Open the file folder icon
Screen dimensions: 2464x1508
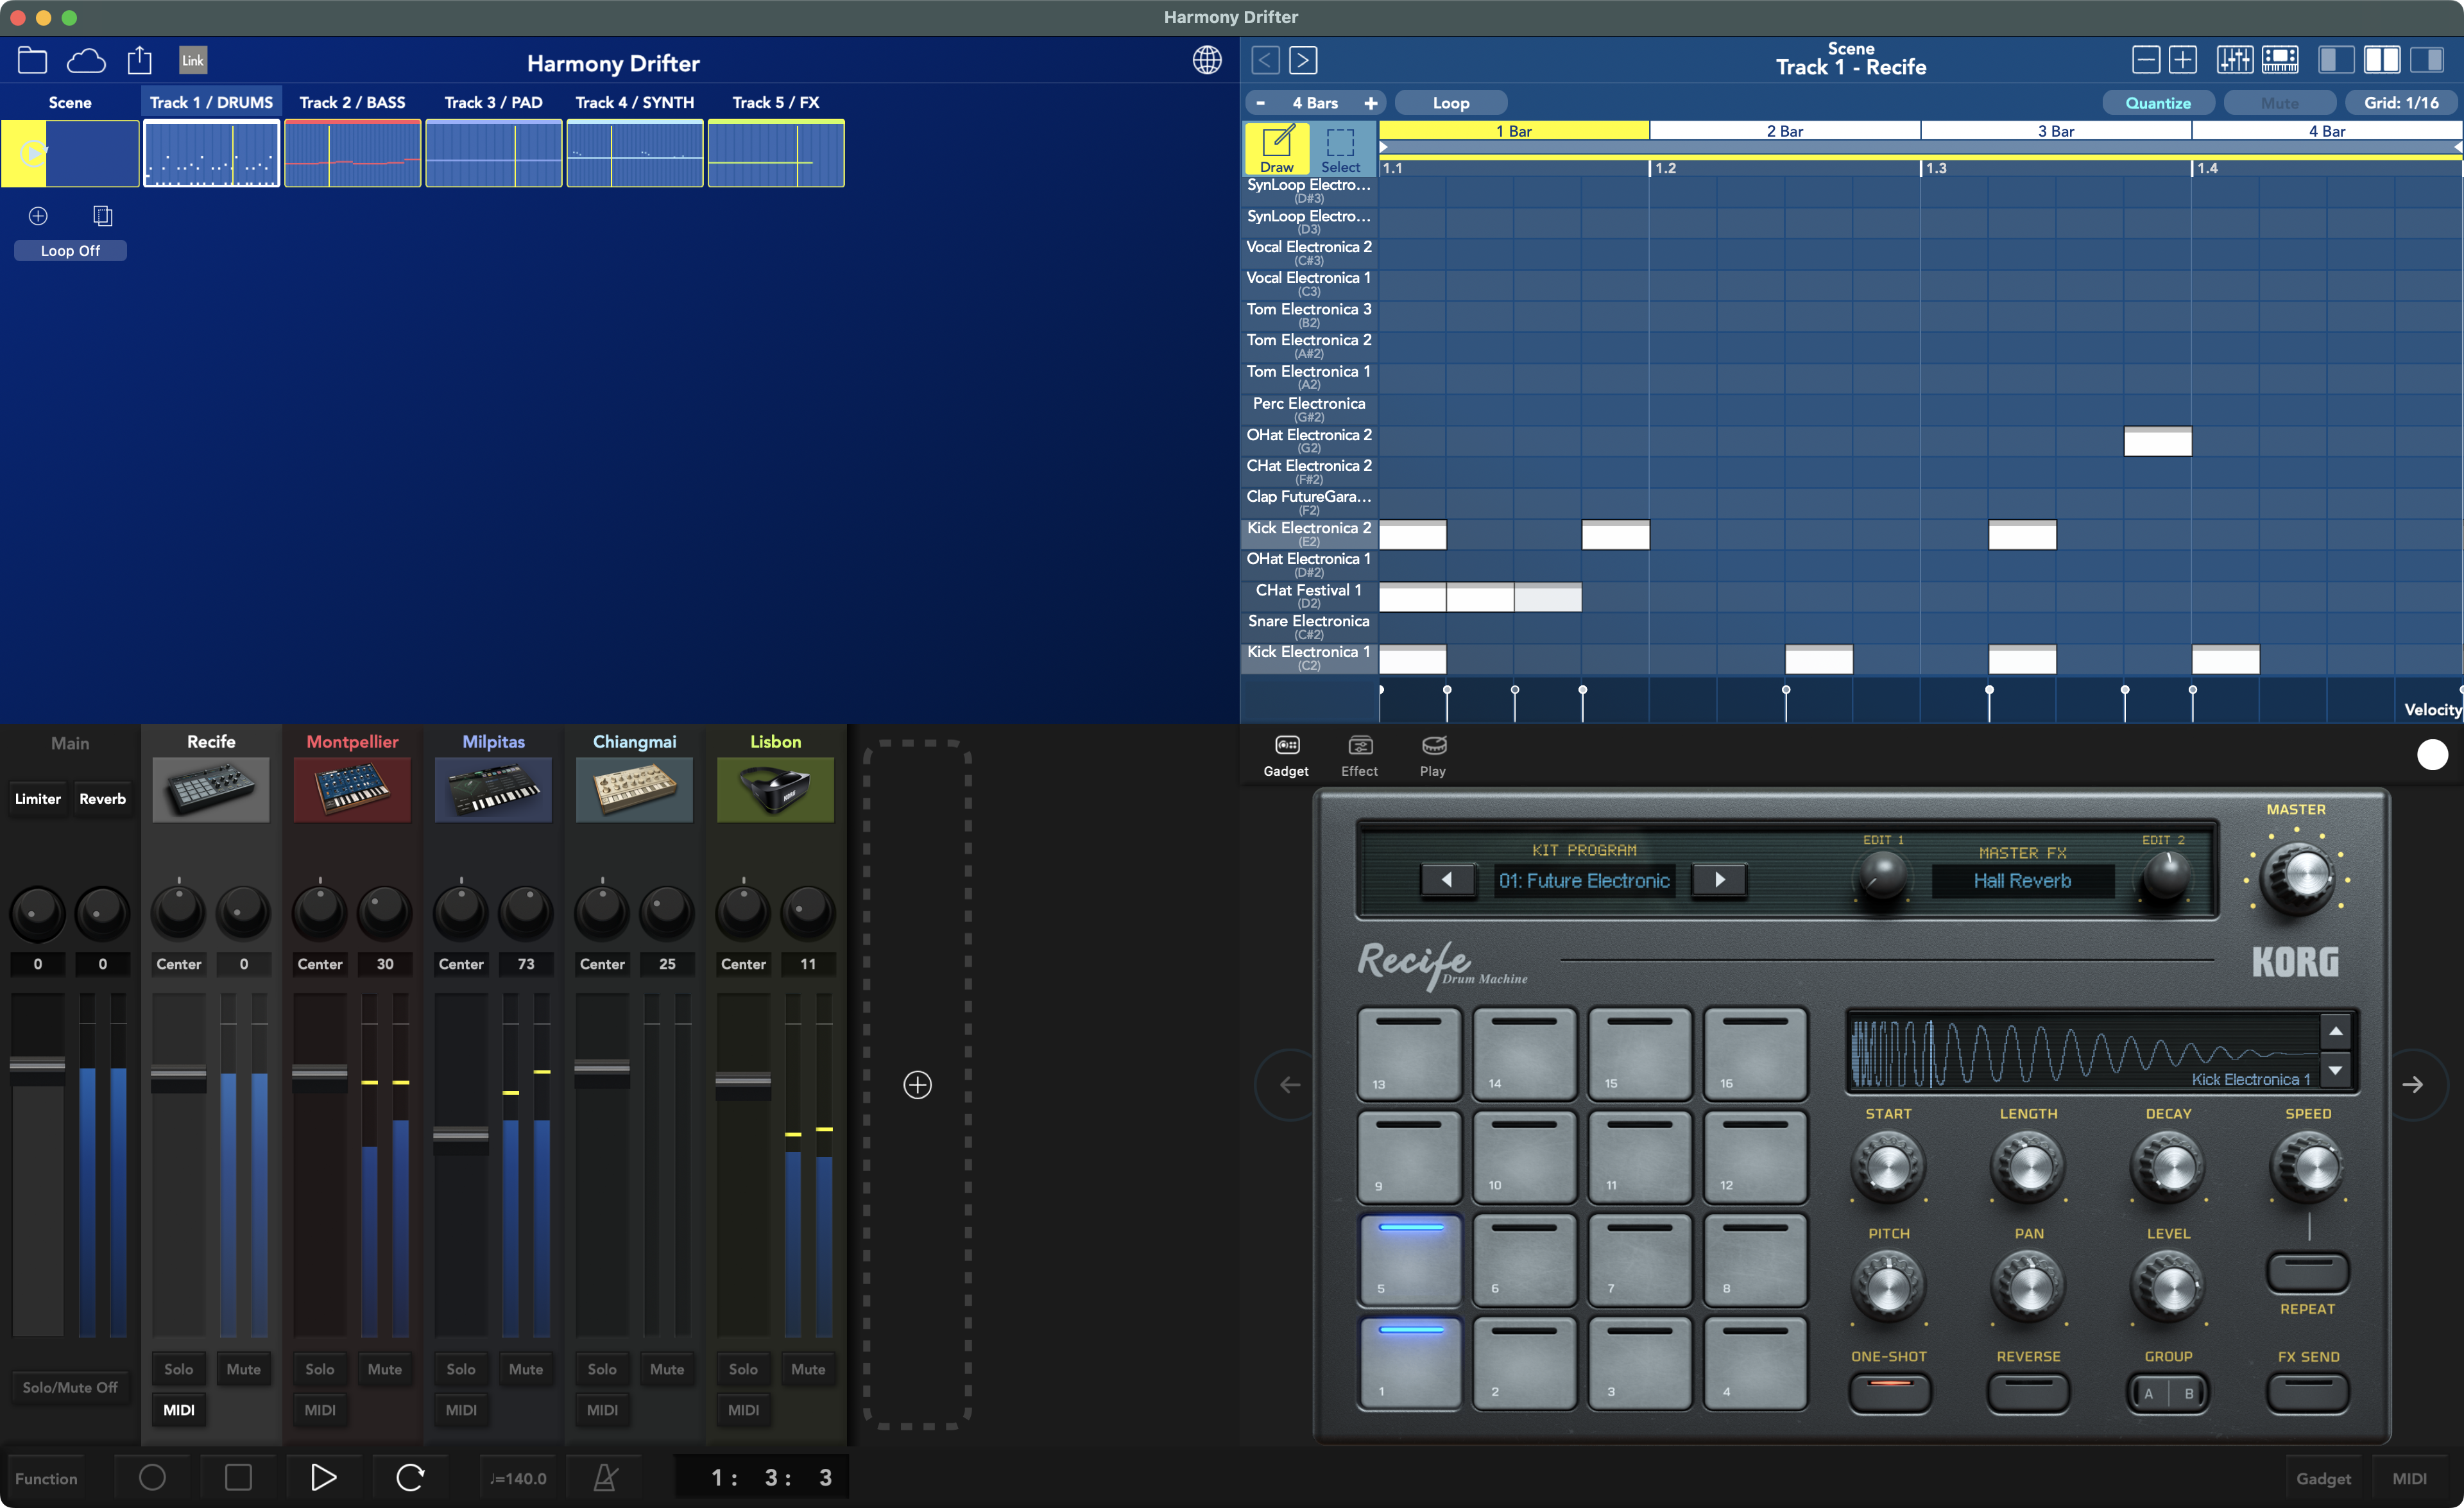pyautogui.click(x=32, y=61)
